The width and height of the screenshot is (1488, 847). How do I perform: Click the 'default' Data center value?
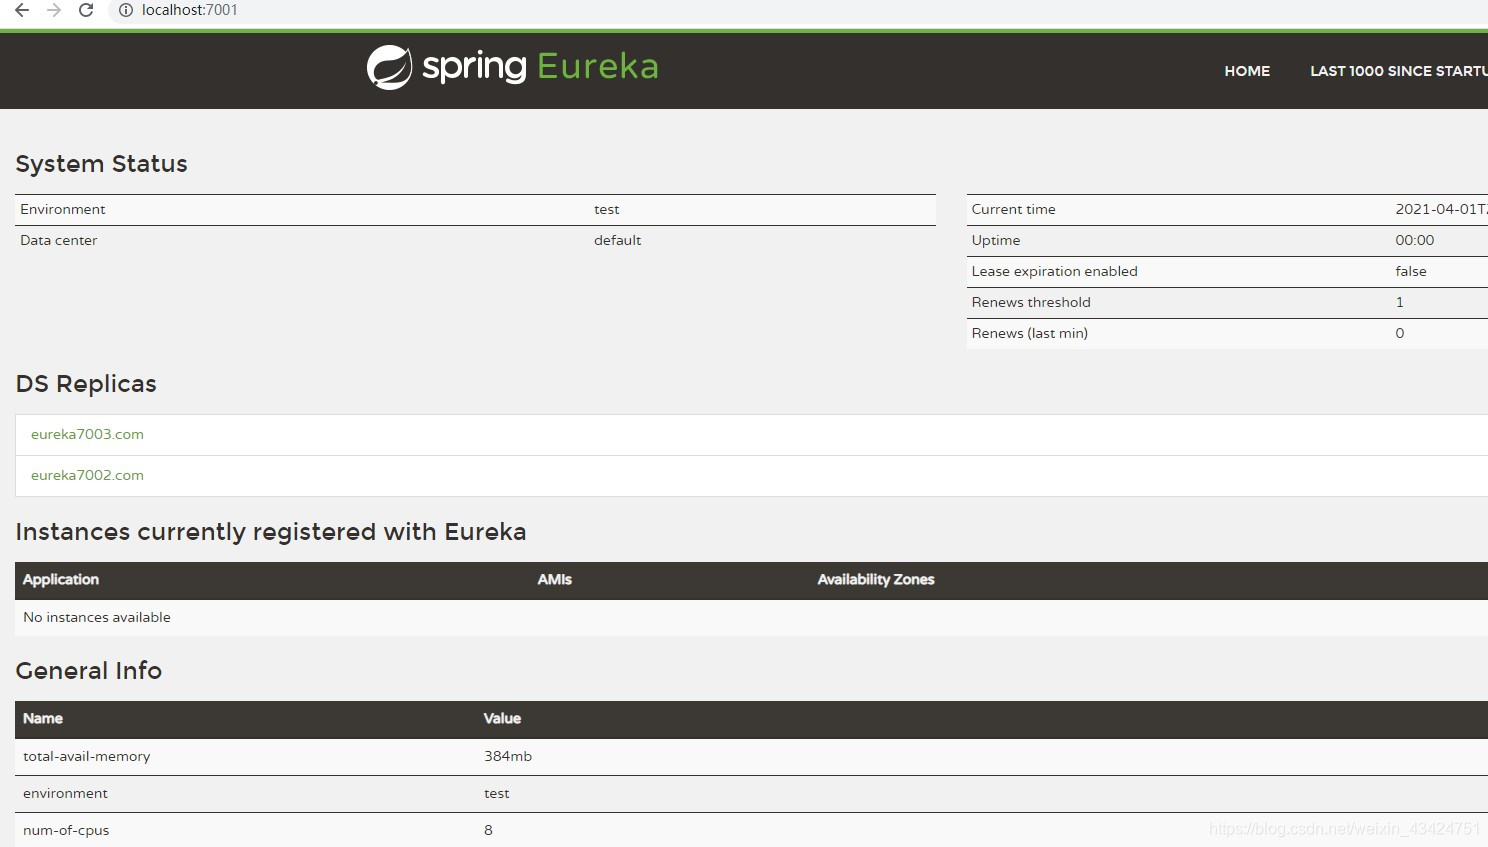(617, 240)
